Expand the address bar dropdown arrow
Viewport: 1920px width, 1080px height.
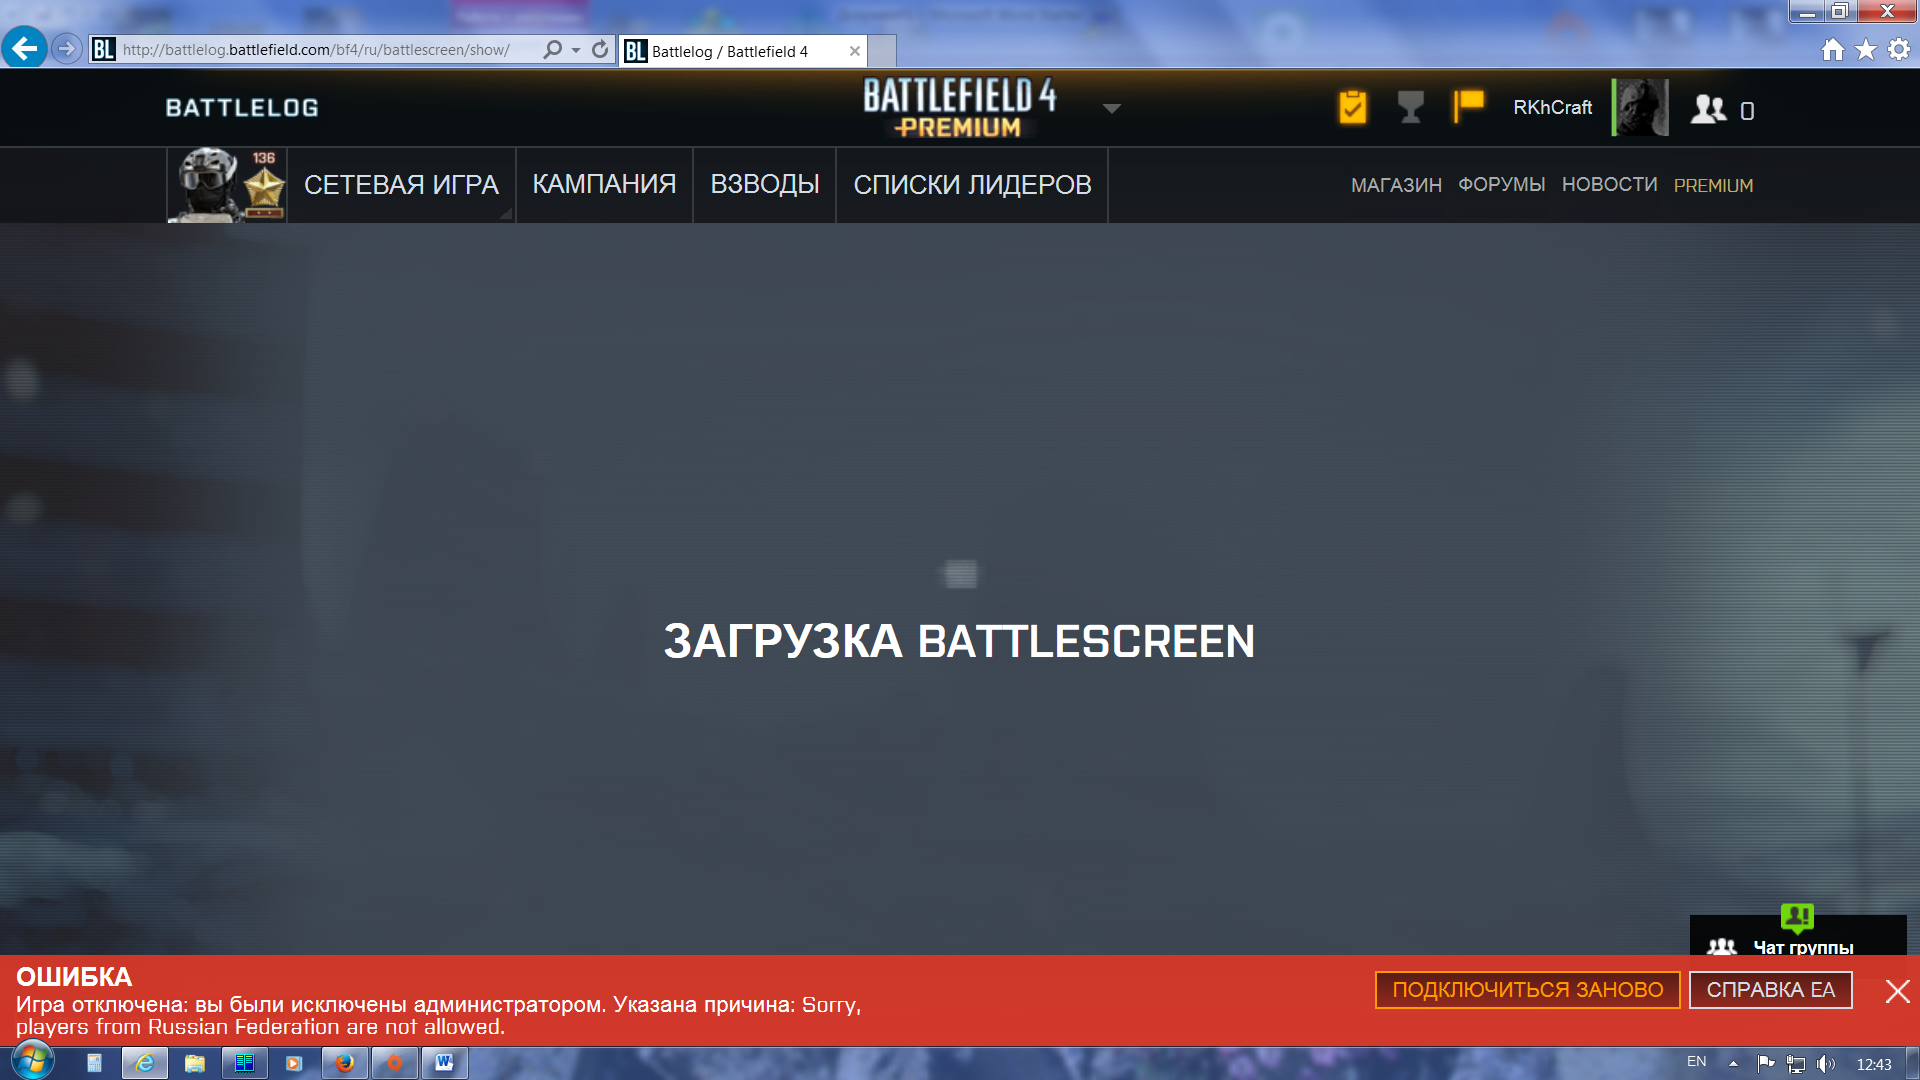point(576,50)
